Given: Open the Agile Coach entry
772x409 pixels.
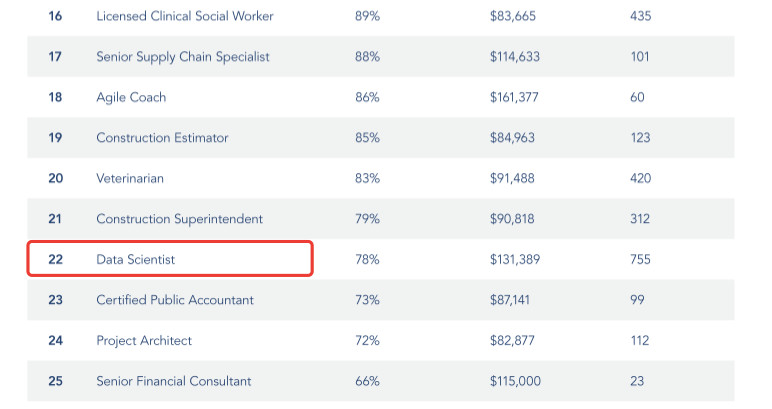Looking at the screenshot, I should pos(131,97).
